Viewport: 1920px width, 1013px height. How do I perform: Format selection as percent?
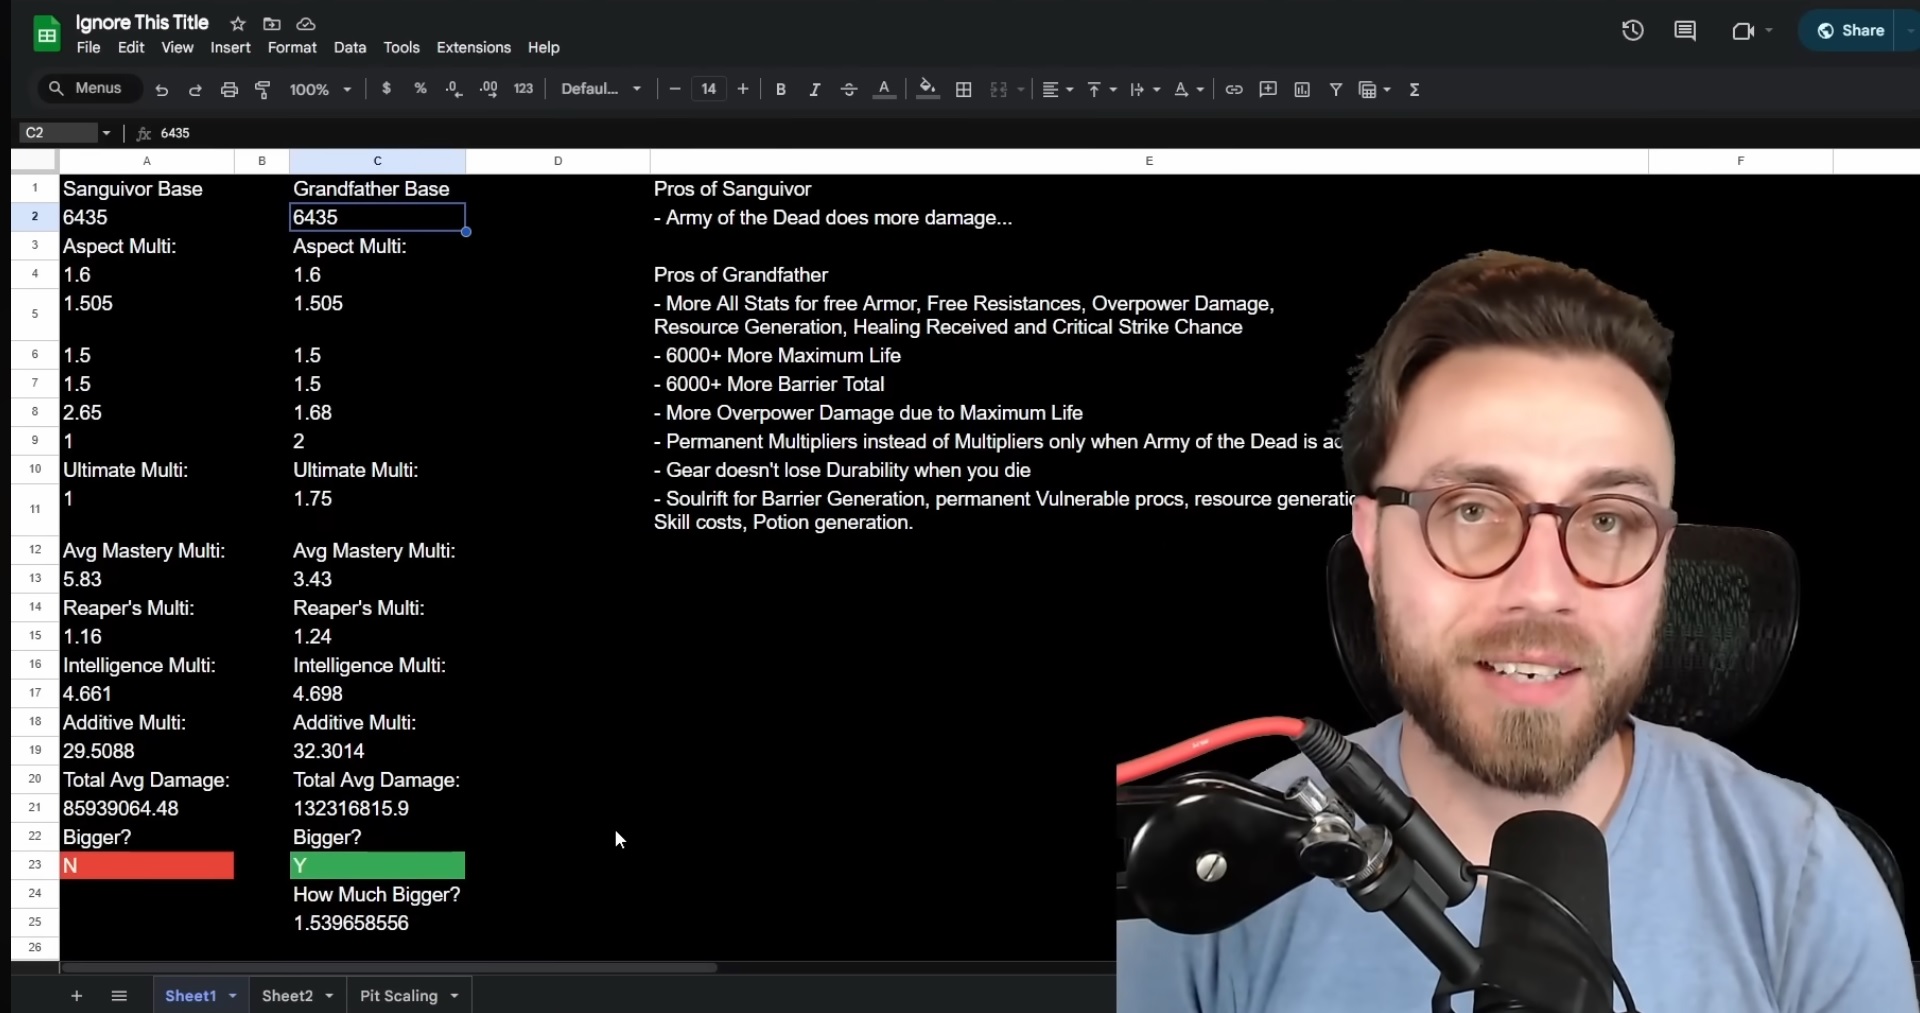click(x=420, y=89)
